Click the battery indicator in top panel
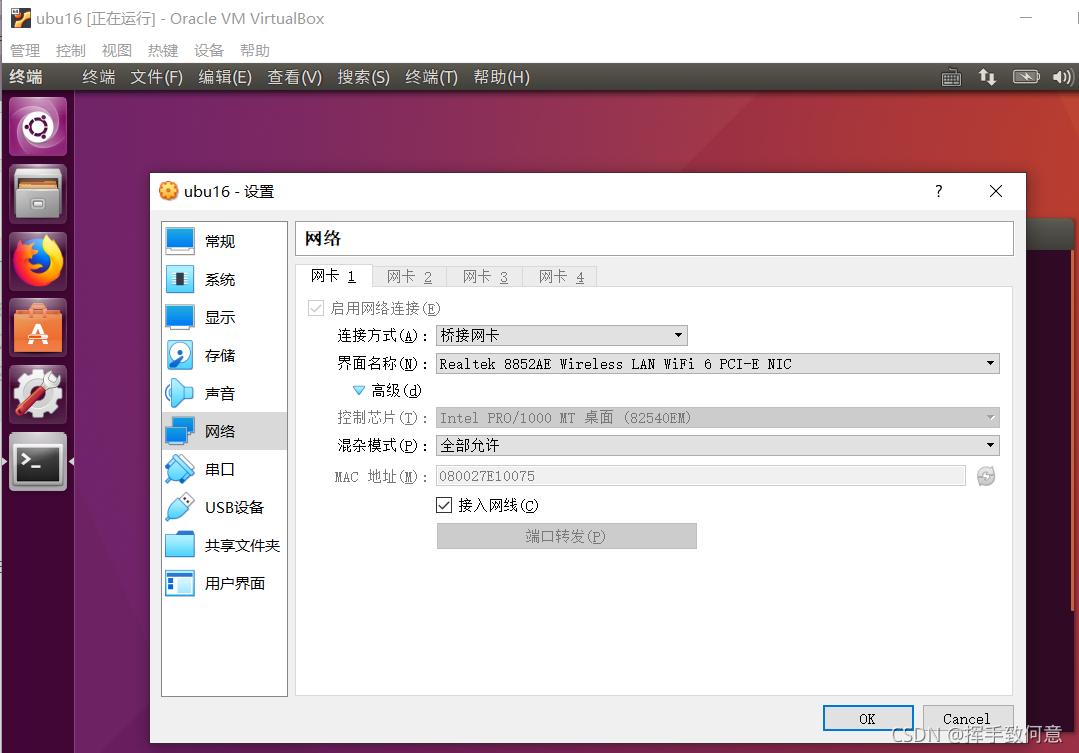The width and height of the screenshot is (1079, 753). (1026, 77)
